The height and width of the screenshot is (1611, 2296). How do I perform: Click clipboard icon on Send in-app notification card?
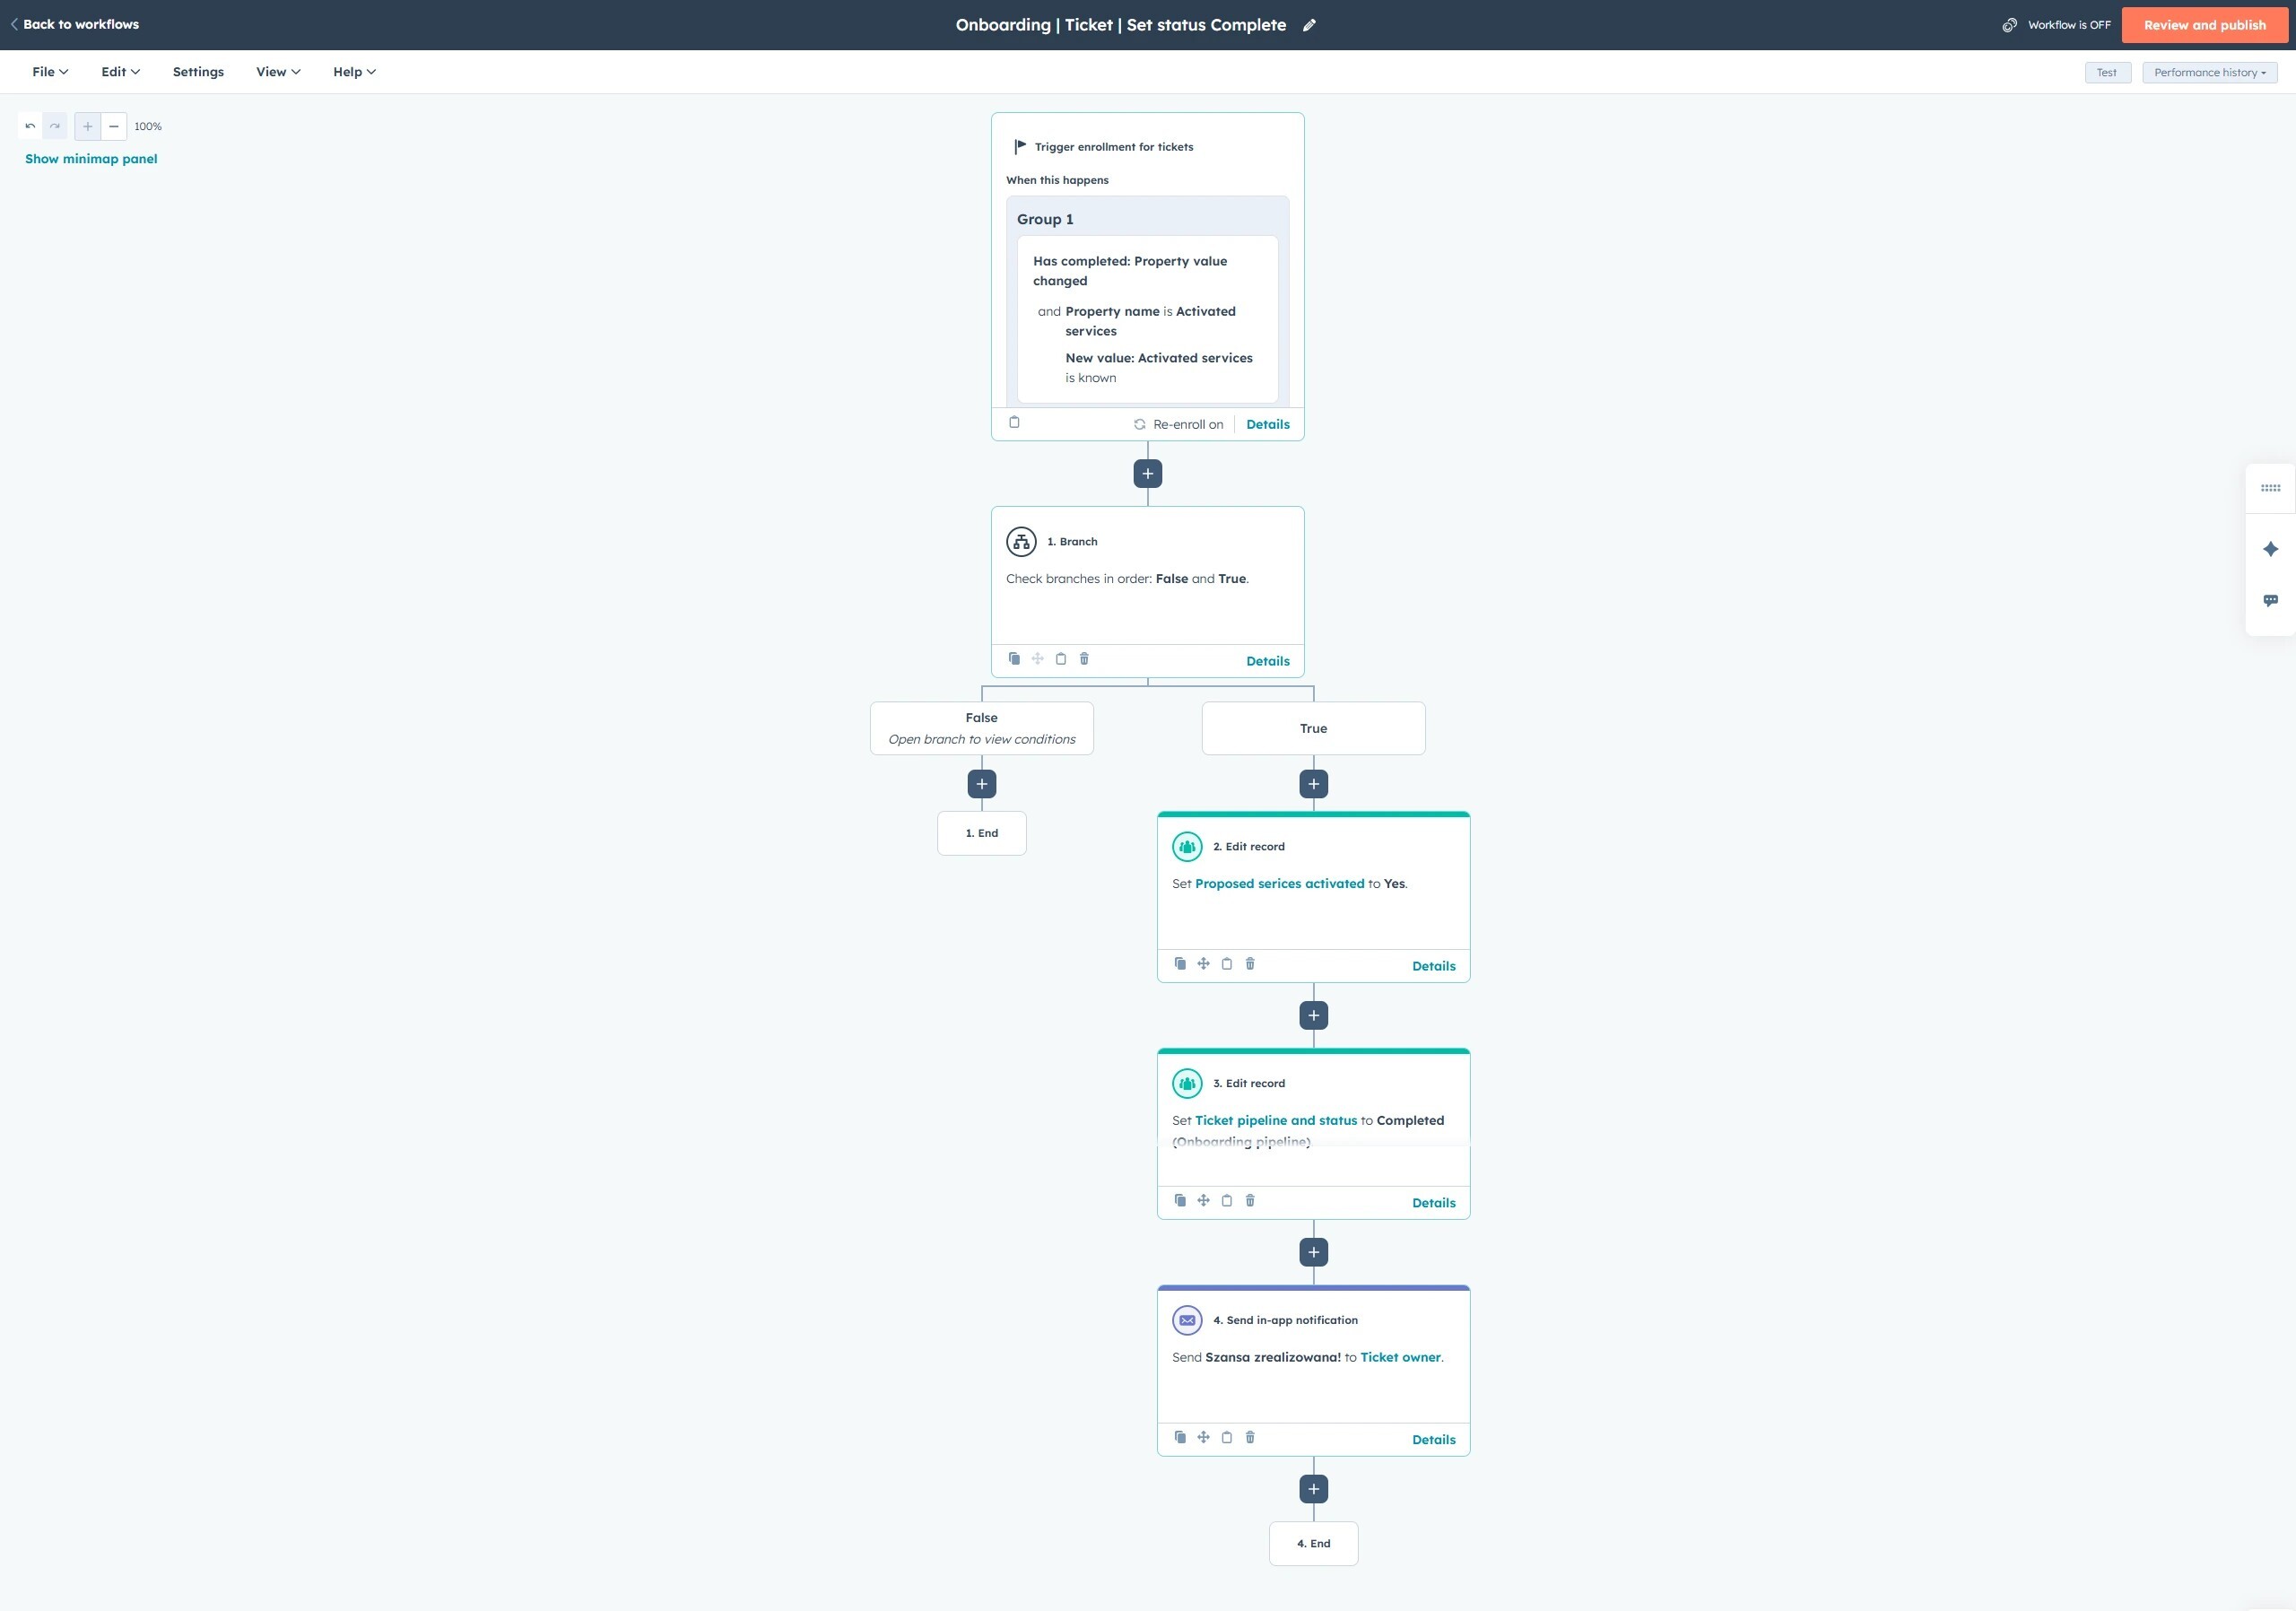coord(1227,1438)
